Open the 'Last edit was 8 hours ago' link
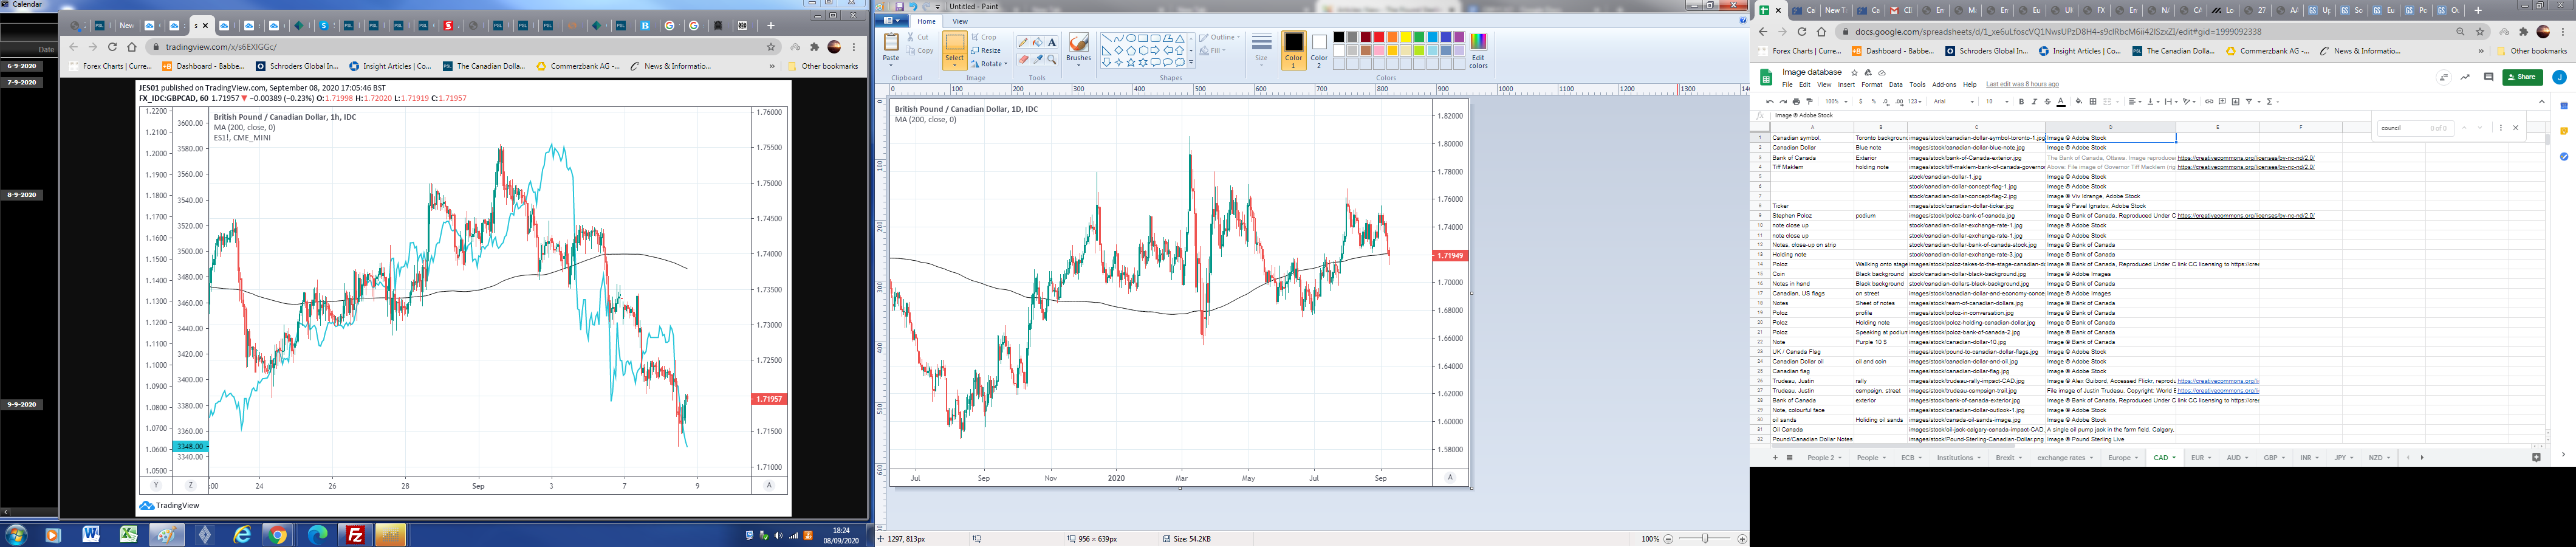 [x=2022, y=85]
